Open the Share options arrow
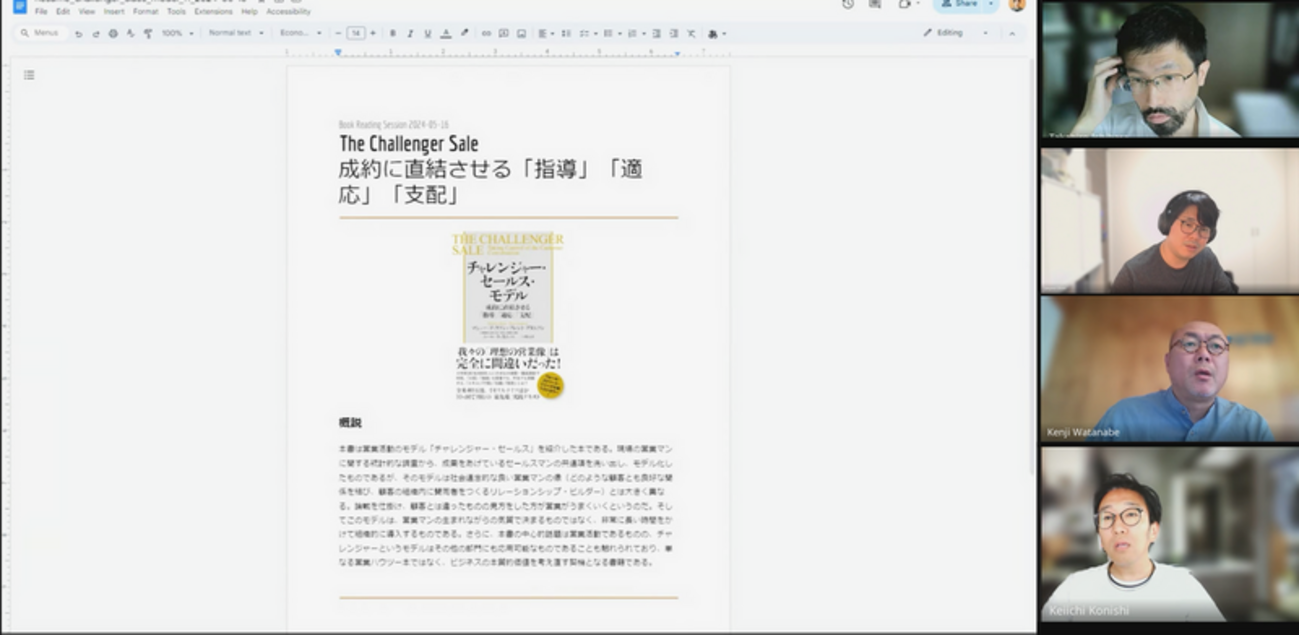The width and height of the screenshot is (1299, 635). click(991, 4)
